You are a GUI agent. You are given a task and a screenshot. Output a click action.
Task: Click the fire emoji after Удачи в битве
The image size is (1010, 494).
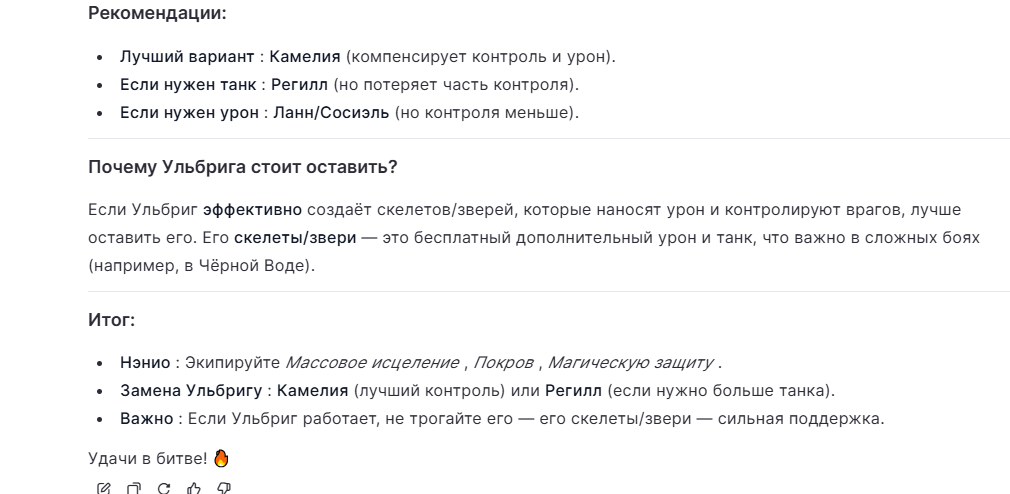coord(221,459)
